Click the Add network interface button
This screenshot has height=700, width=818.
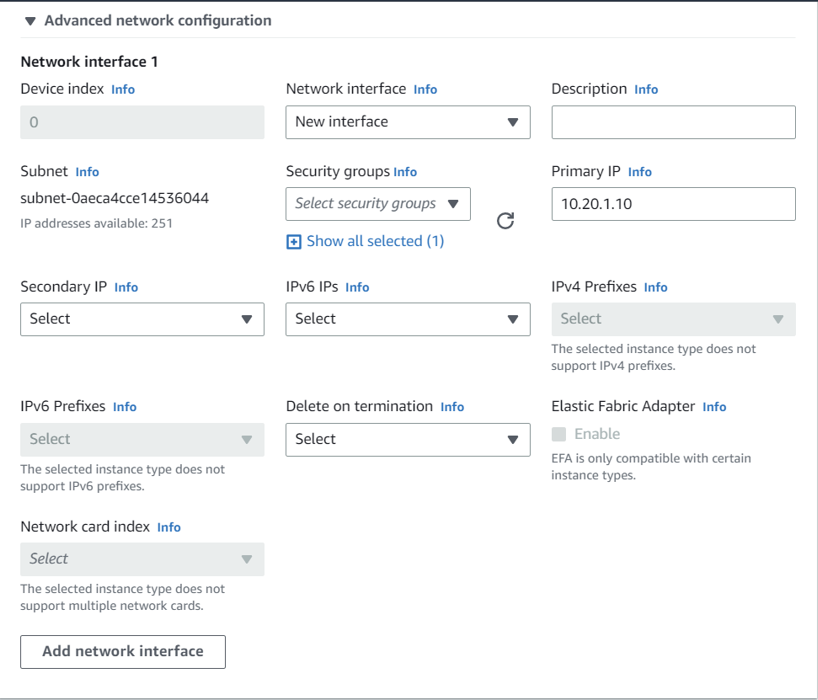pyautogui.click(x=123, y=651)
